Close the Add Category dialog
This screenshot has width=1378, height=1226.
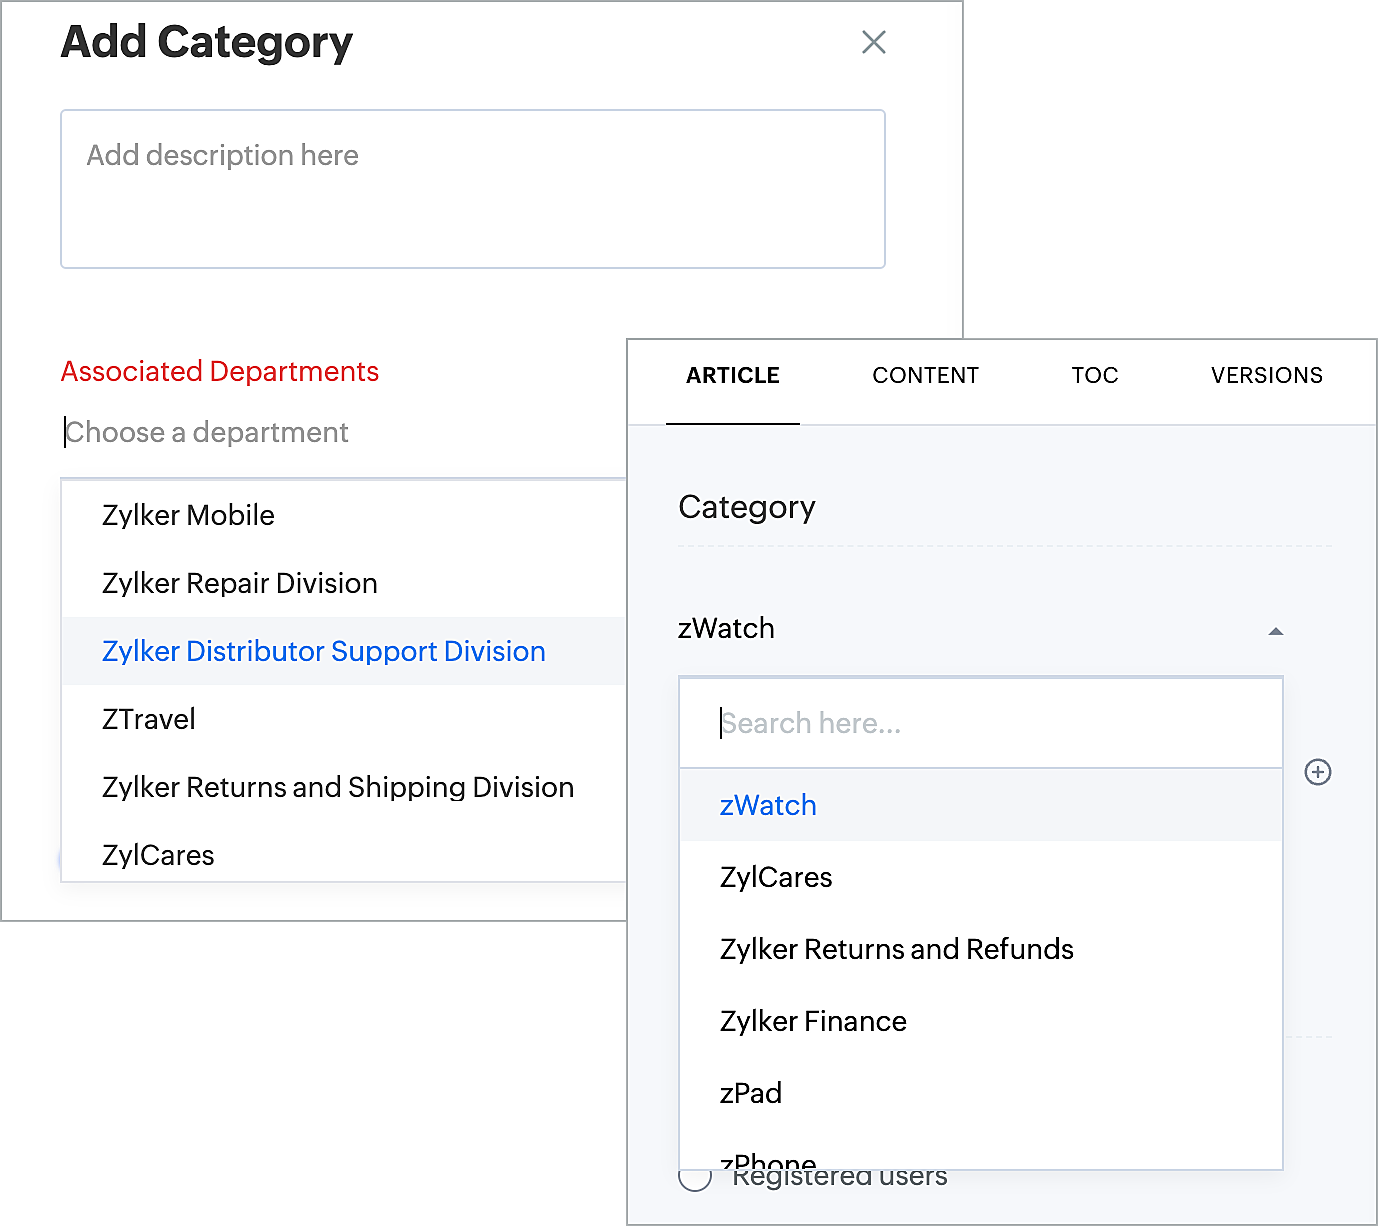(873, 42)
